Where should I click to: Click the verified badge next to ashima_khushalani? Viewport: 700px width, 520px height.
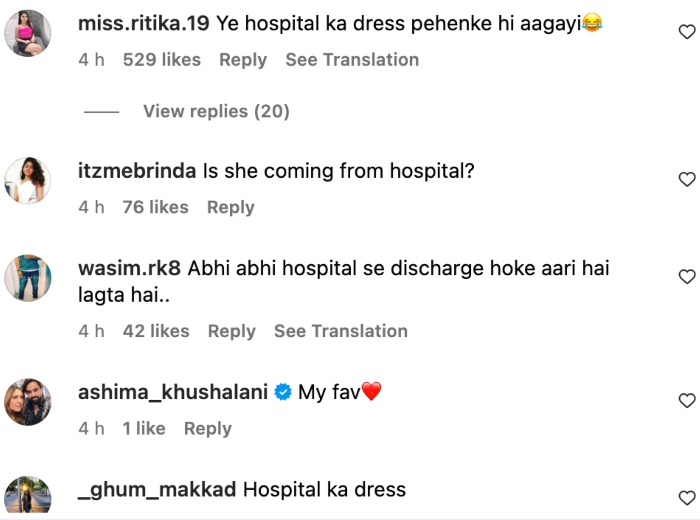tap(283, 392)
